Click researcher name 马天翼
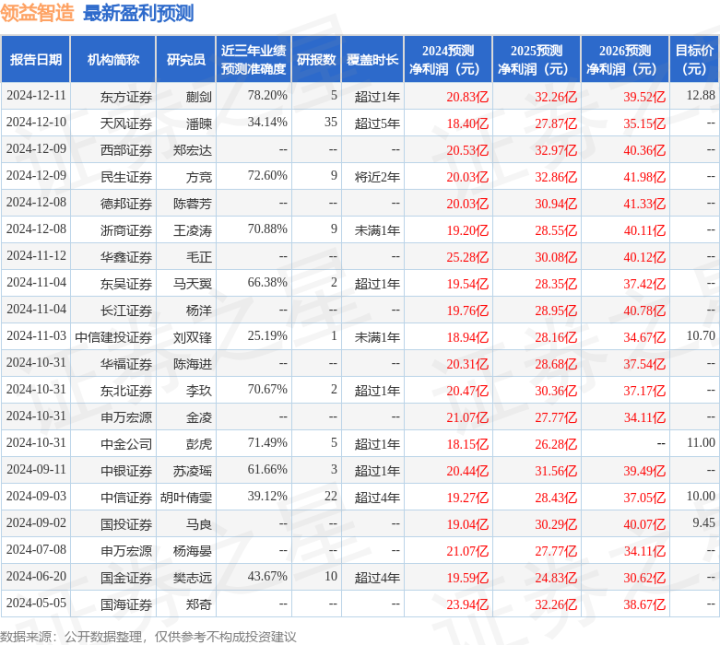Screen dimensions: 720x645 [x=192, y=284]
